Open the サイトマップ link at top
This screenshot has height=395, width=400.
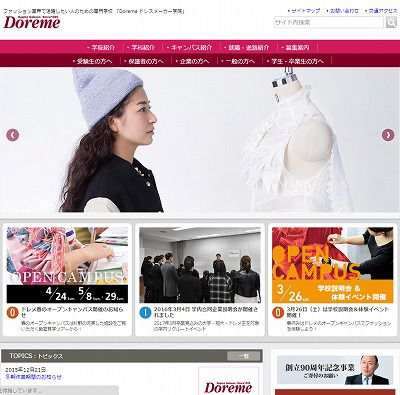[x=304, y=11]
